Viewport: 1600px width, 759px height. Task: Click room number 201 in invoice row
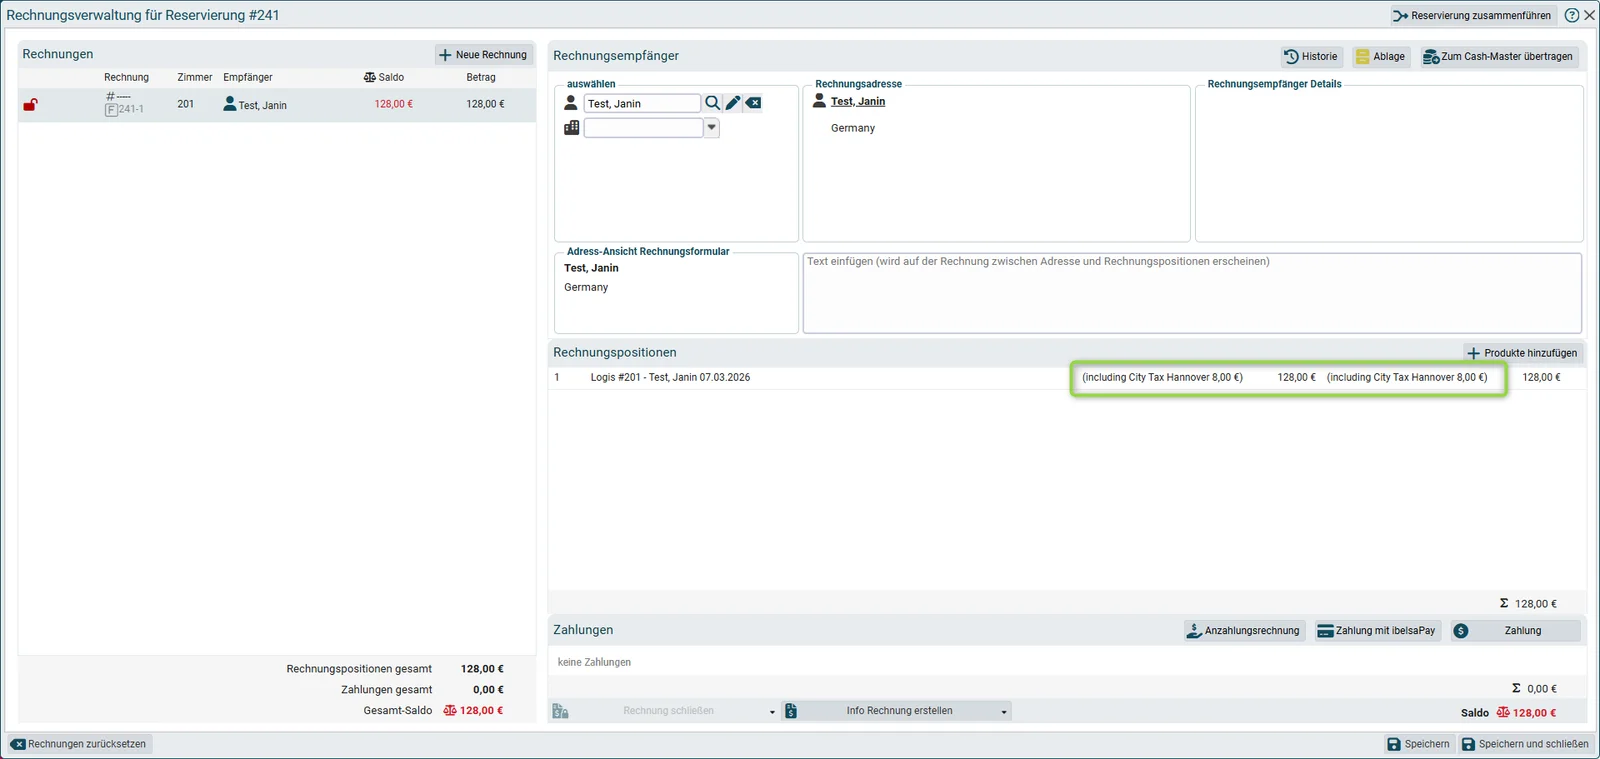(186, 104)
